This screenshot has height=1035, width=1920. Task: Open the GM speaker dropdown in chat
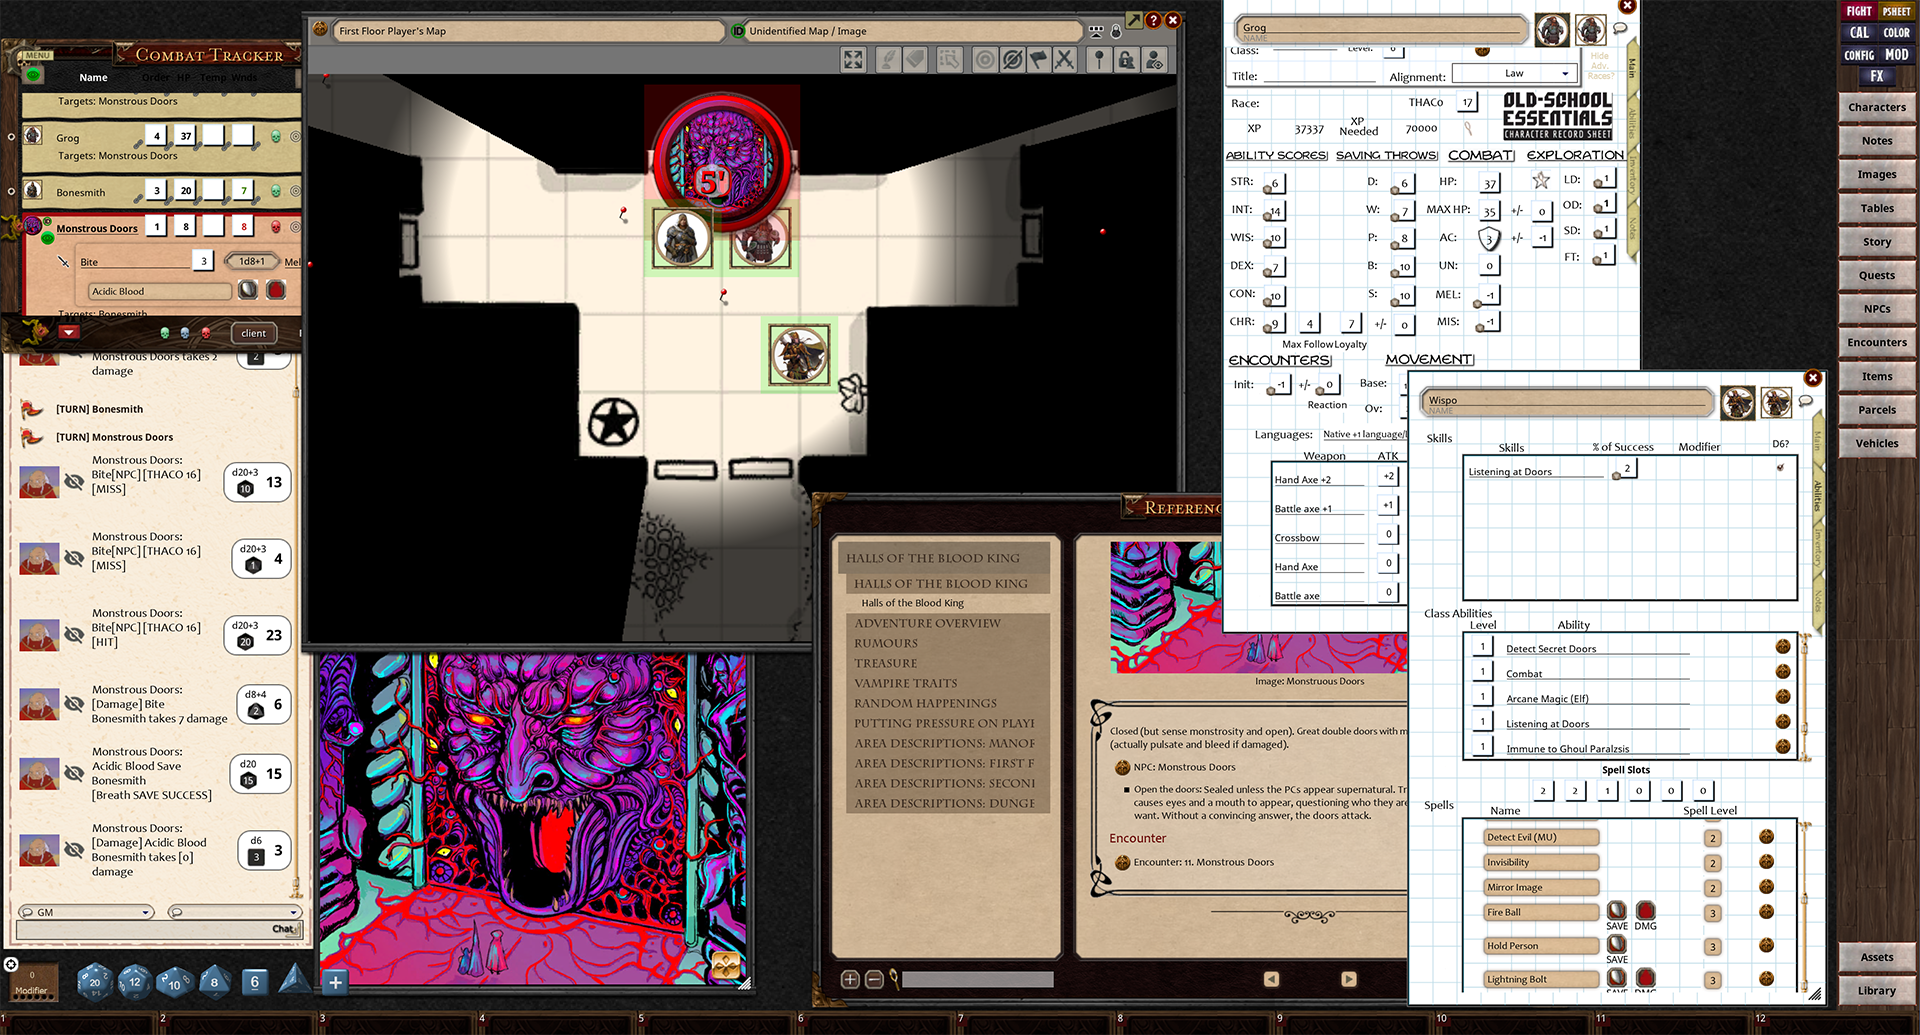[85, 912]
